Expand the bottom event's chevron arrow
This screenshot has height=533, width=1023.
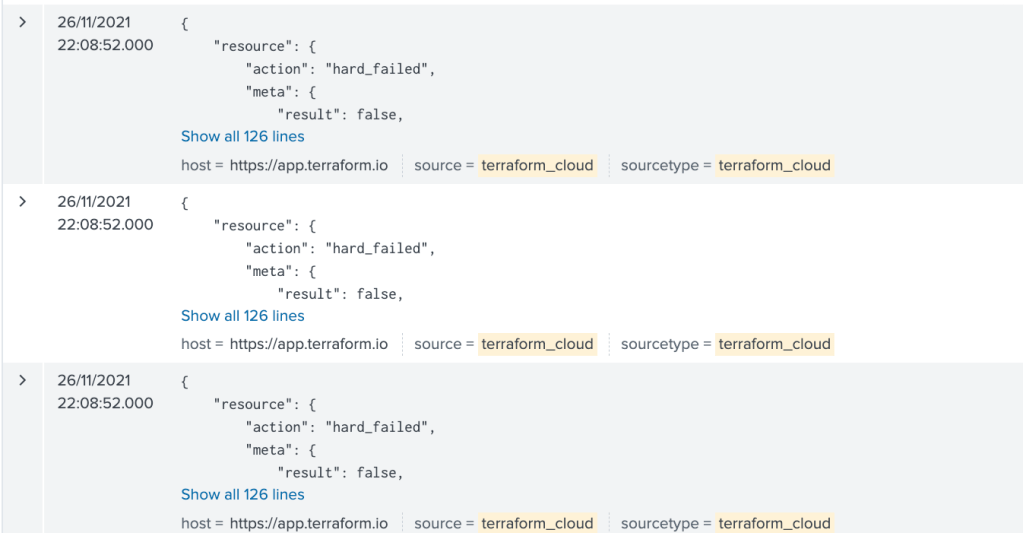point(23,380)
